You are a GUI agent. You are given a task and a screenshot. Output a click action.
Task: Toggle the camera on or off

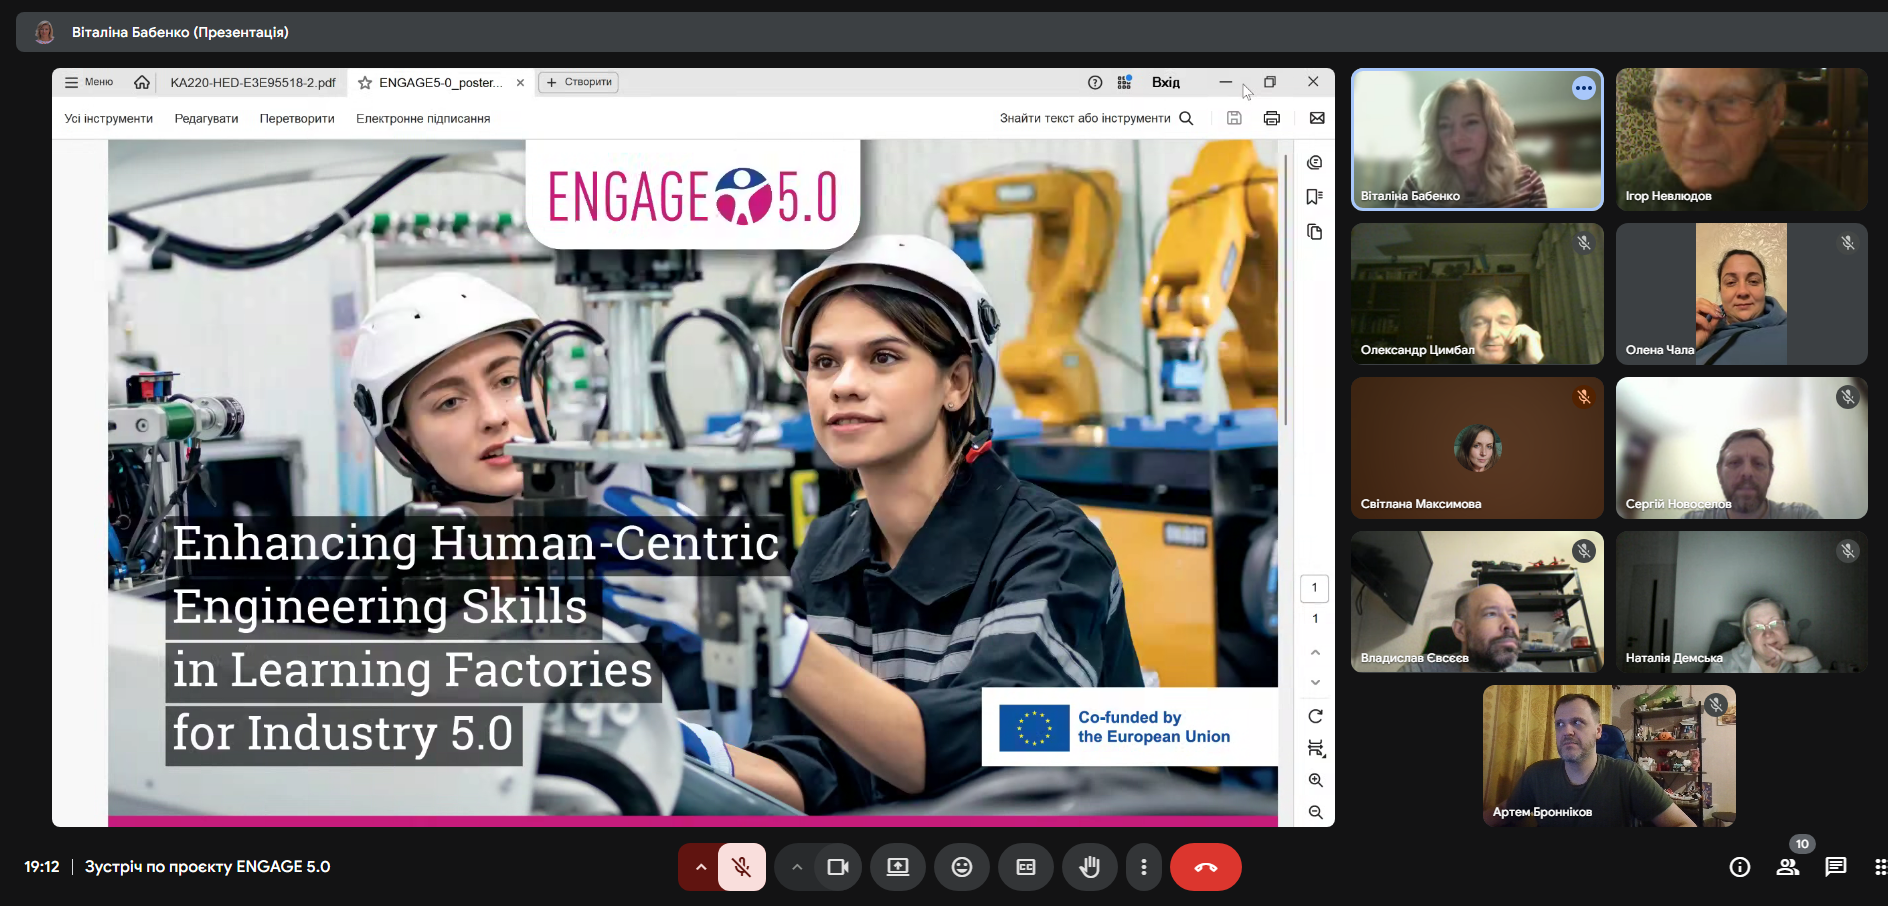(837, 867)
